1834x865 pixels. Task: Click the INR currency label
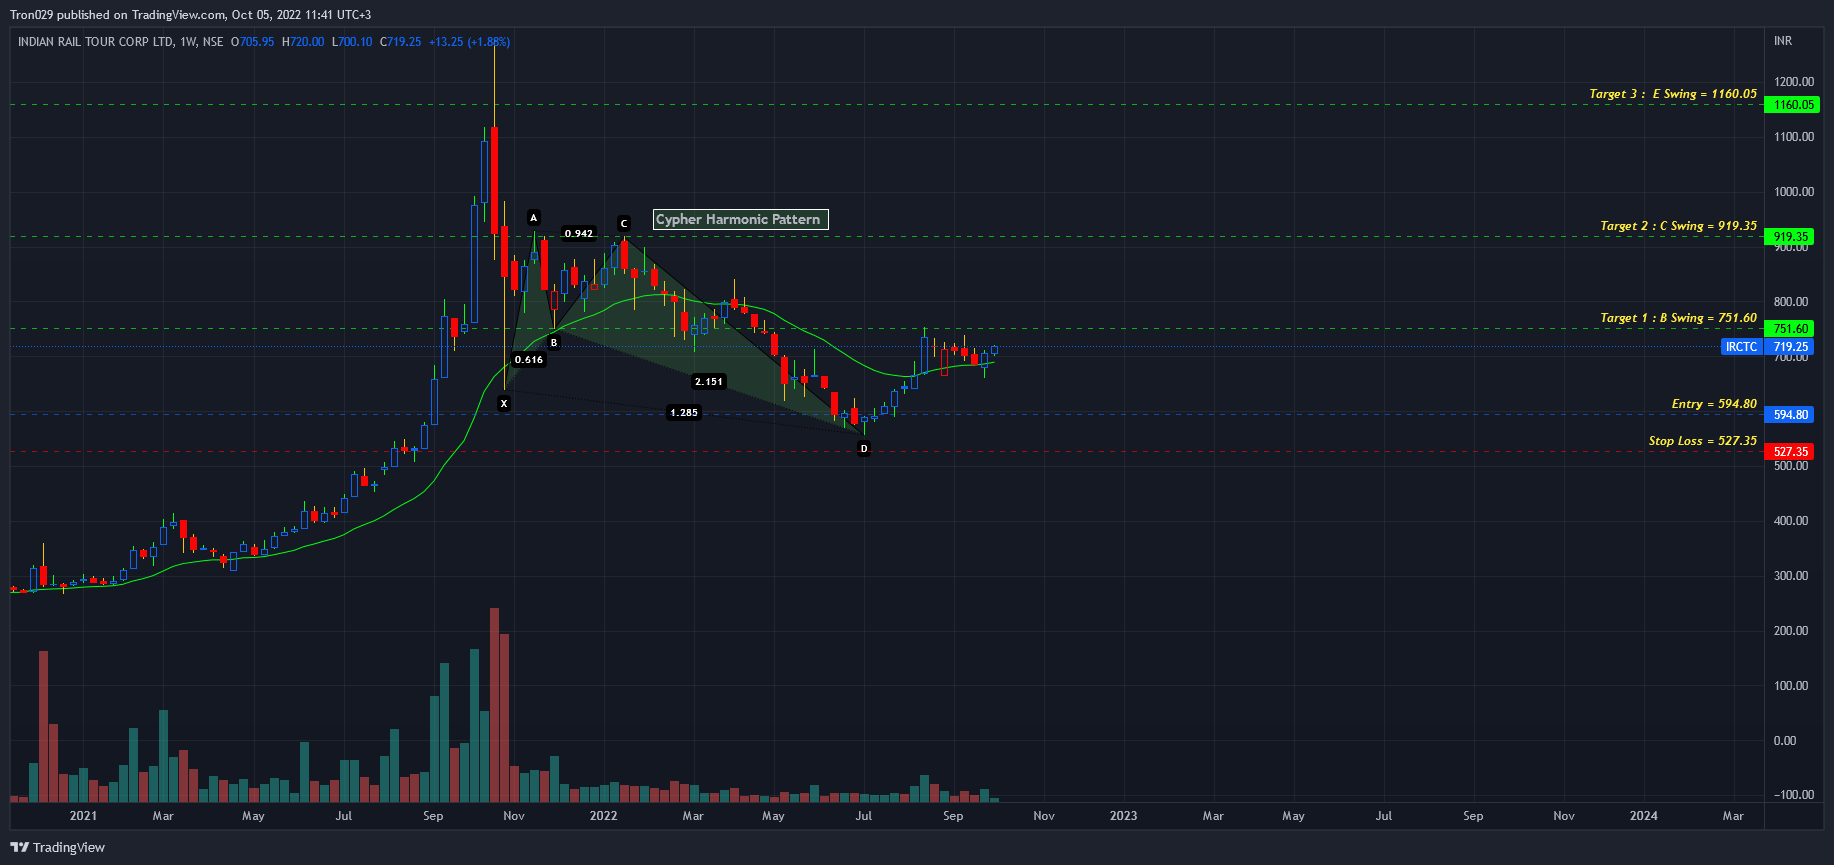pyautogui.click(x=1783, y=41)
